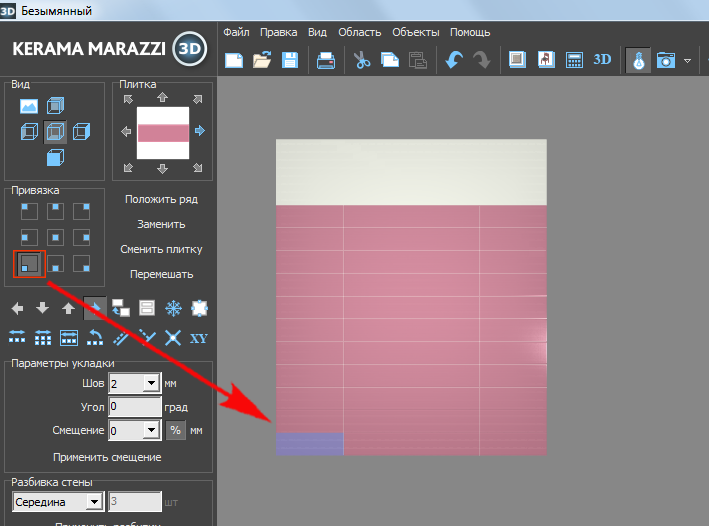
Task: Click the Save file toolbar icon
Action: [x=290, y=60]
